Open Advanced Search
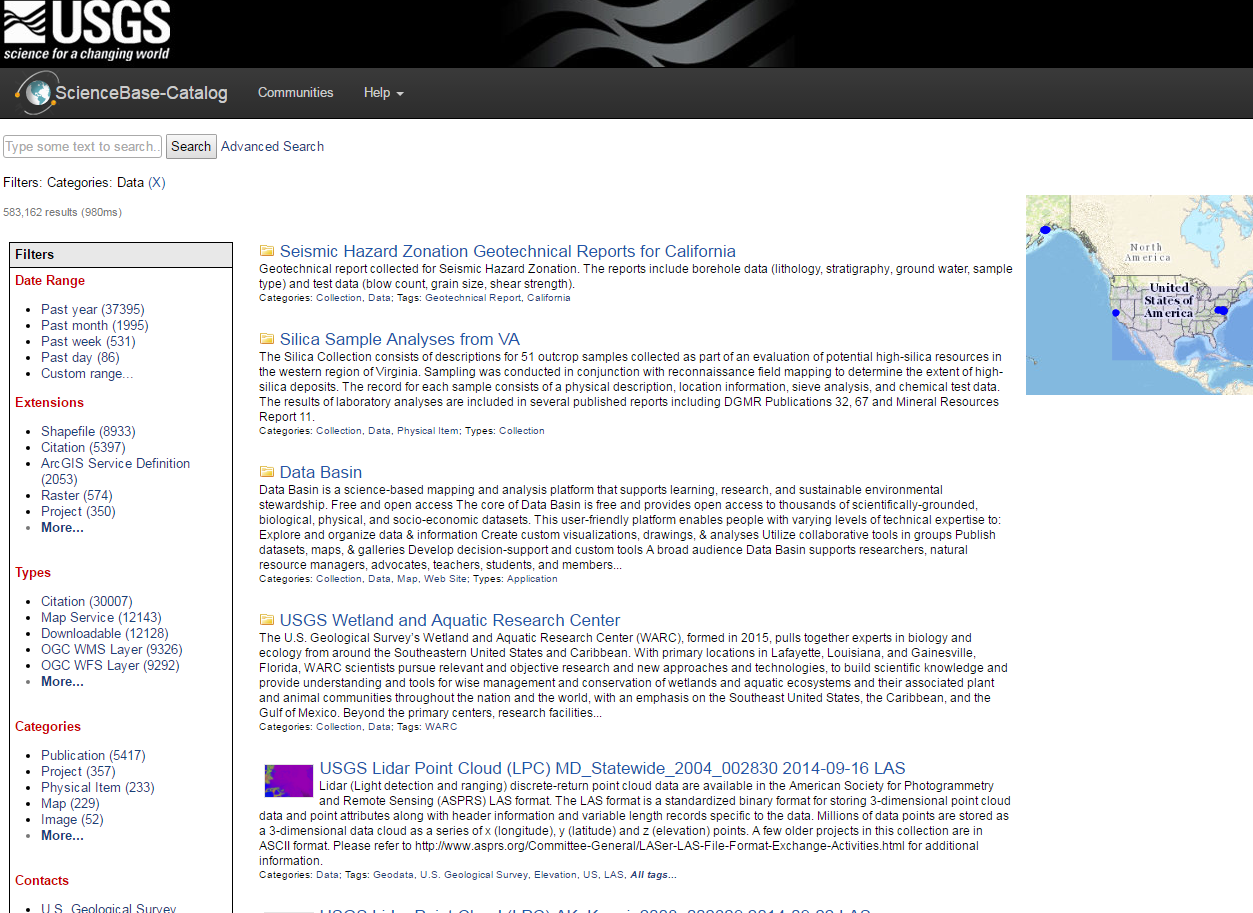The image size is (1253, 913). (272, 146)
